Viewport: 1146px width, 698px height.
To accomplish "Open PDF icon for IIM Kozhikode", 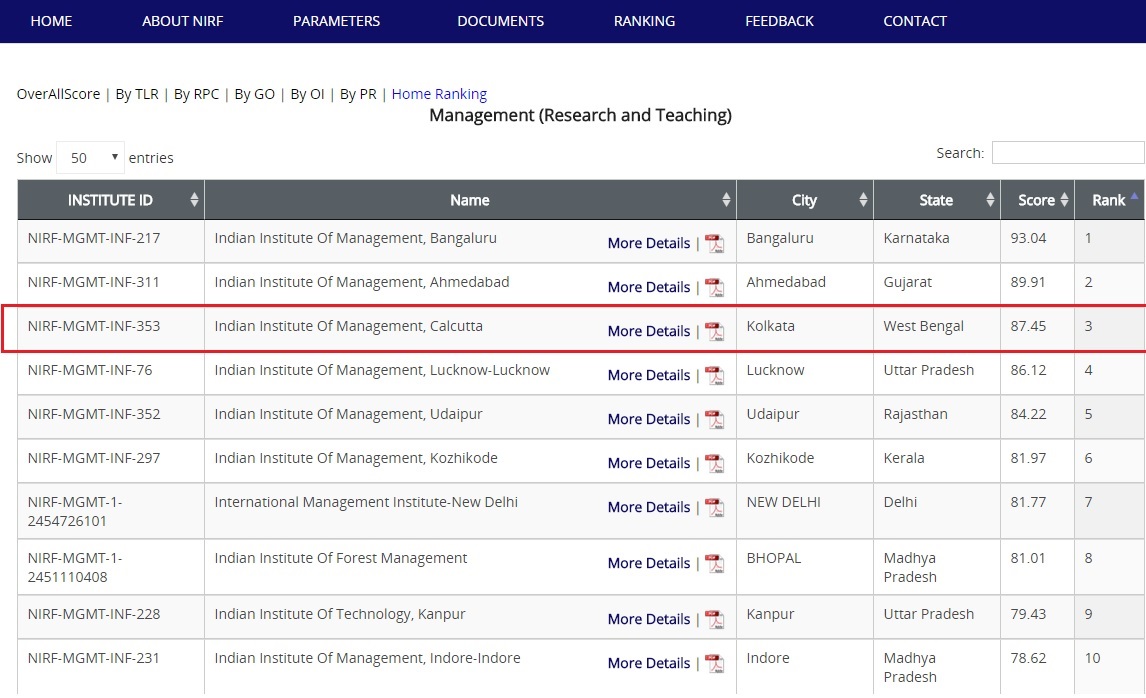I will (x=715, y=463).
